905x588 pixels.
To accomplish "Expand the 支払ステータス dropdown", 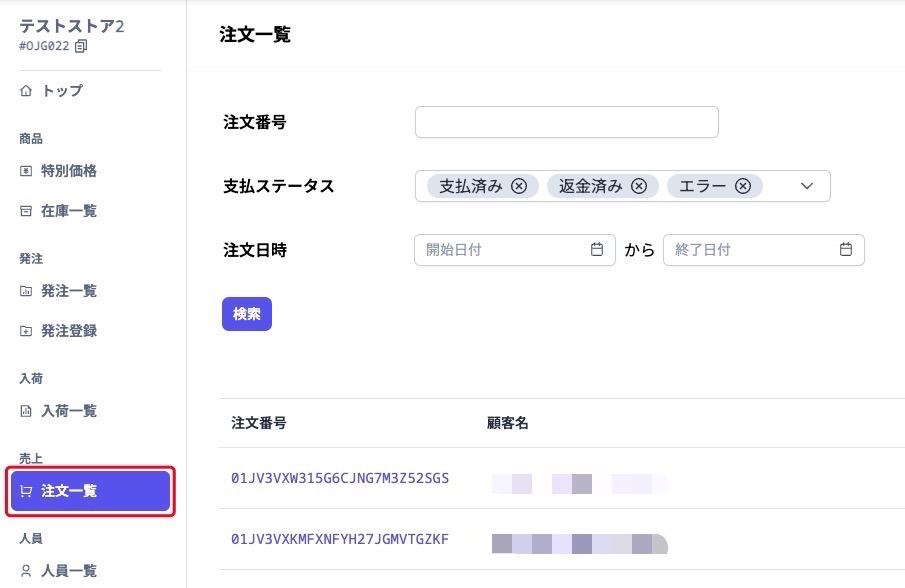I will (806, 185).
